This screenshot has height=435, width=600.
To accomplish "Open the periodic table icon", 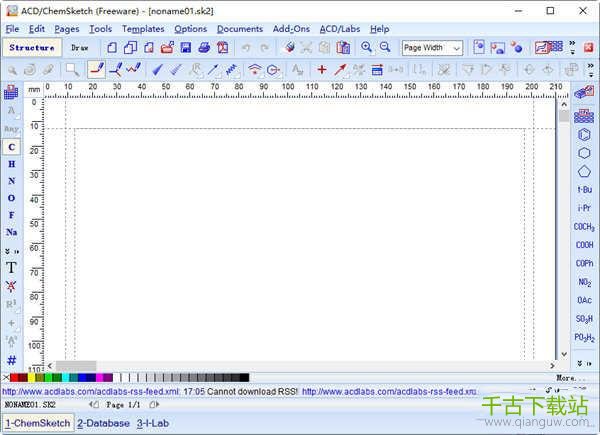I will coord(11,92).
